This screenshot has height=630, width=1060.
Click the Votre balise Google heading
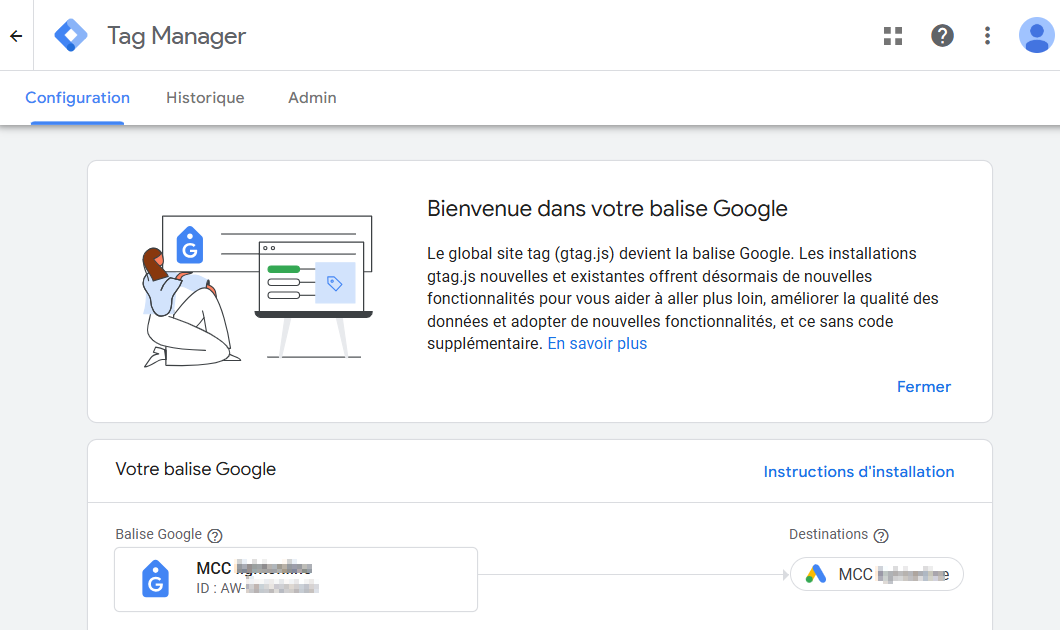[195, 469]
